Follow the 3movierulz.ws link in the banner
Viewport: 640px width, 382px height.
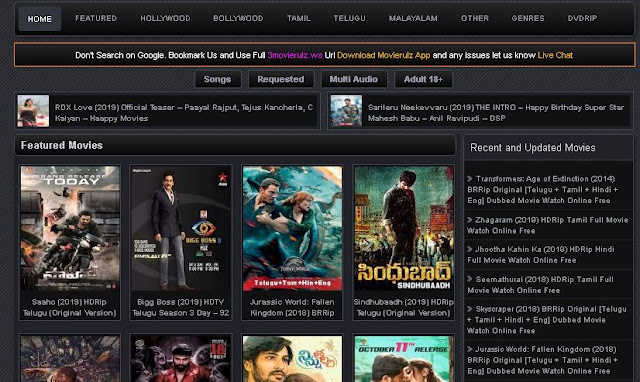pyautogui.click(x=295, y=55)
